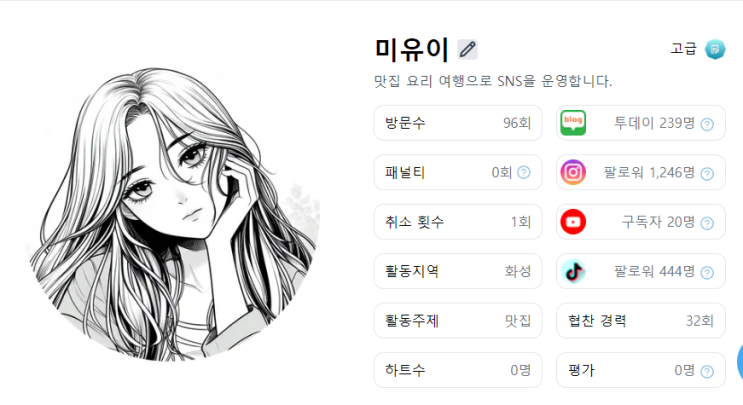Click the 활동주제 맛집 field
Viewport: 743px width, 405px height.
(x=458, y=321)
